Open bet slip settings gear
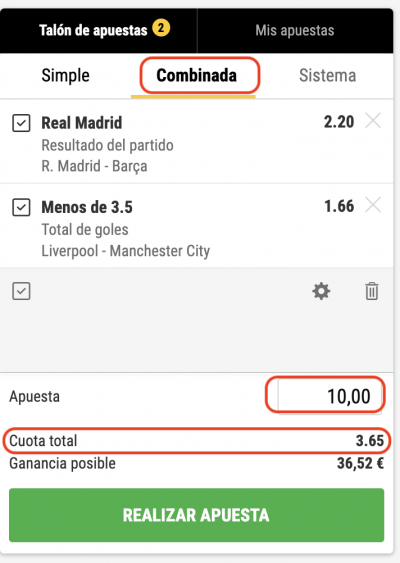 pyautogui.click(x=321, y=291)
